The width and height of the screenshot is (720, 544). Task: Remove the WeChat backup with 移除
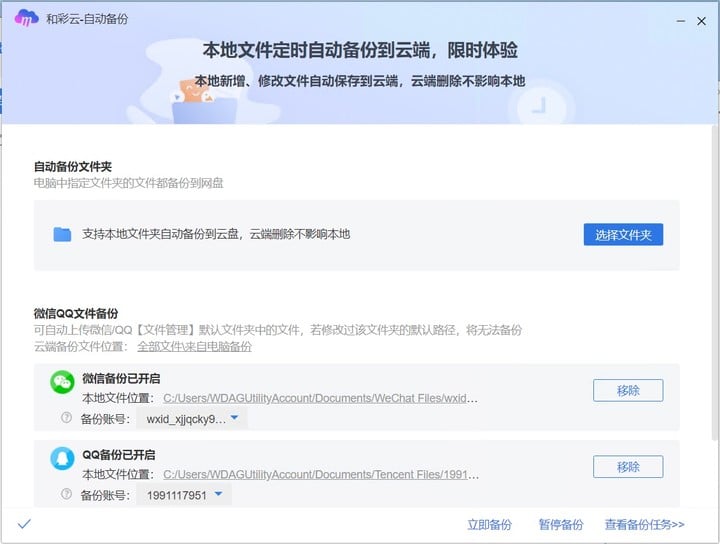coord(628,391)
